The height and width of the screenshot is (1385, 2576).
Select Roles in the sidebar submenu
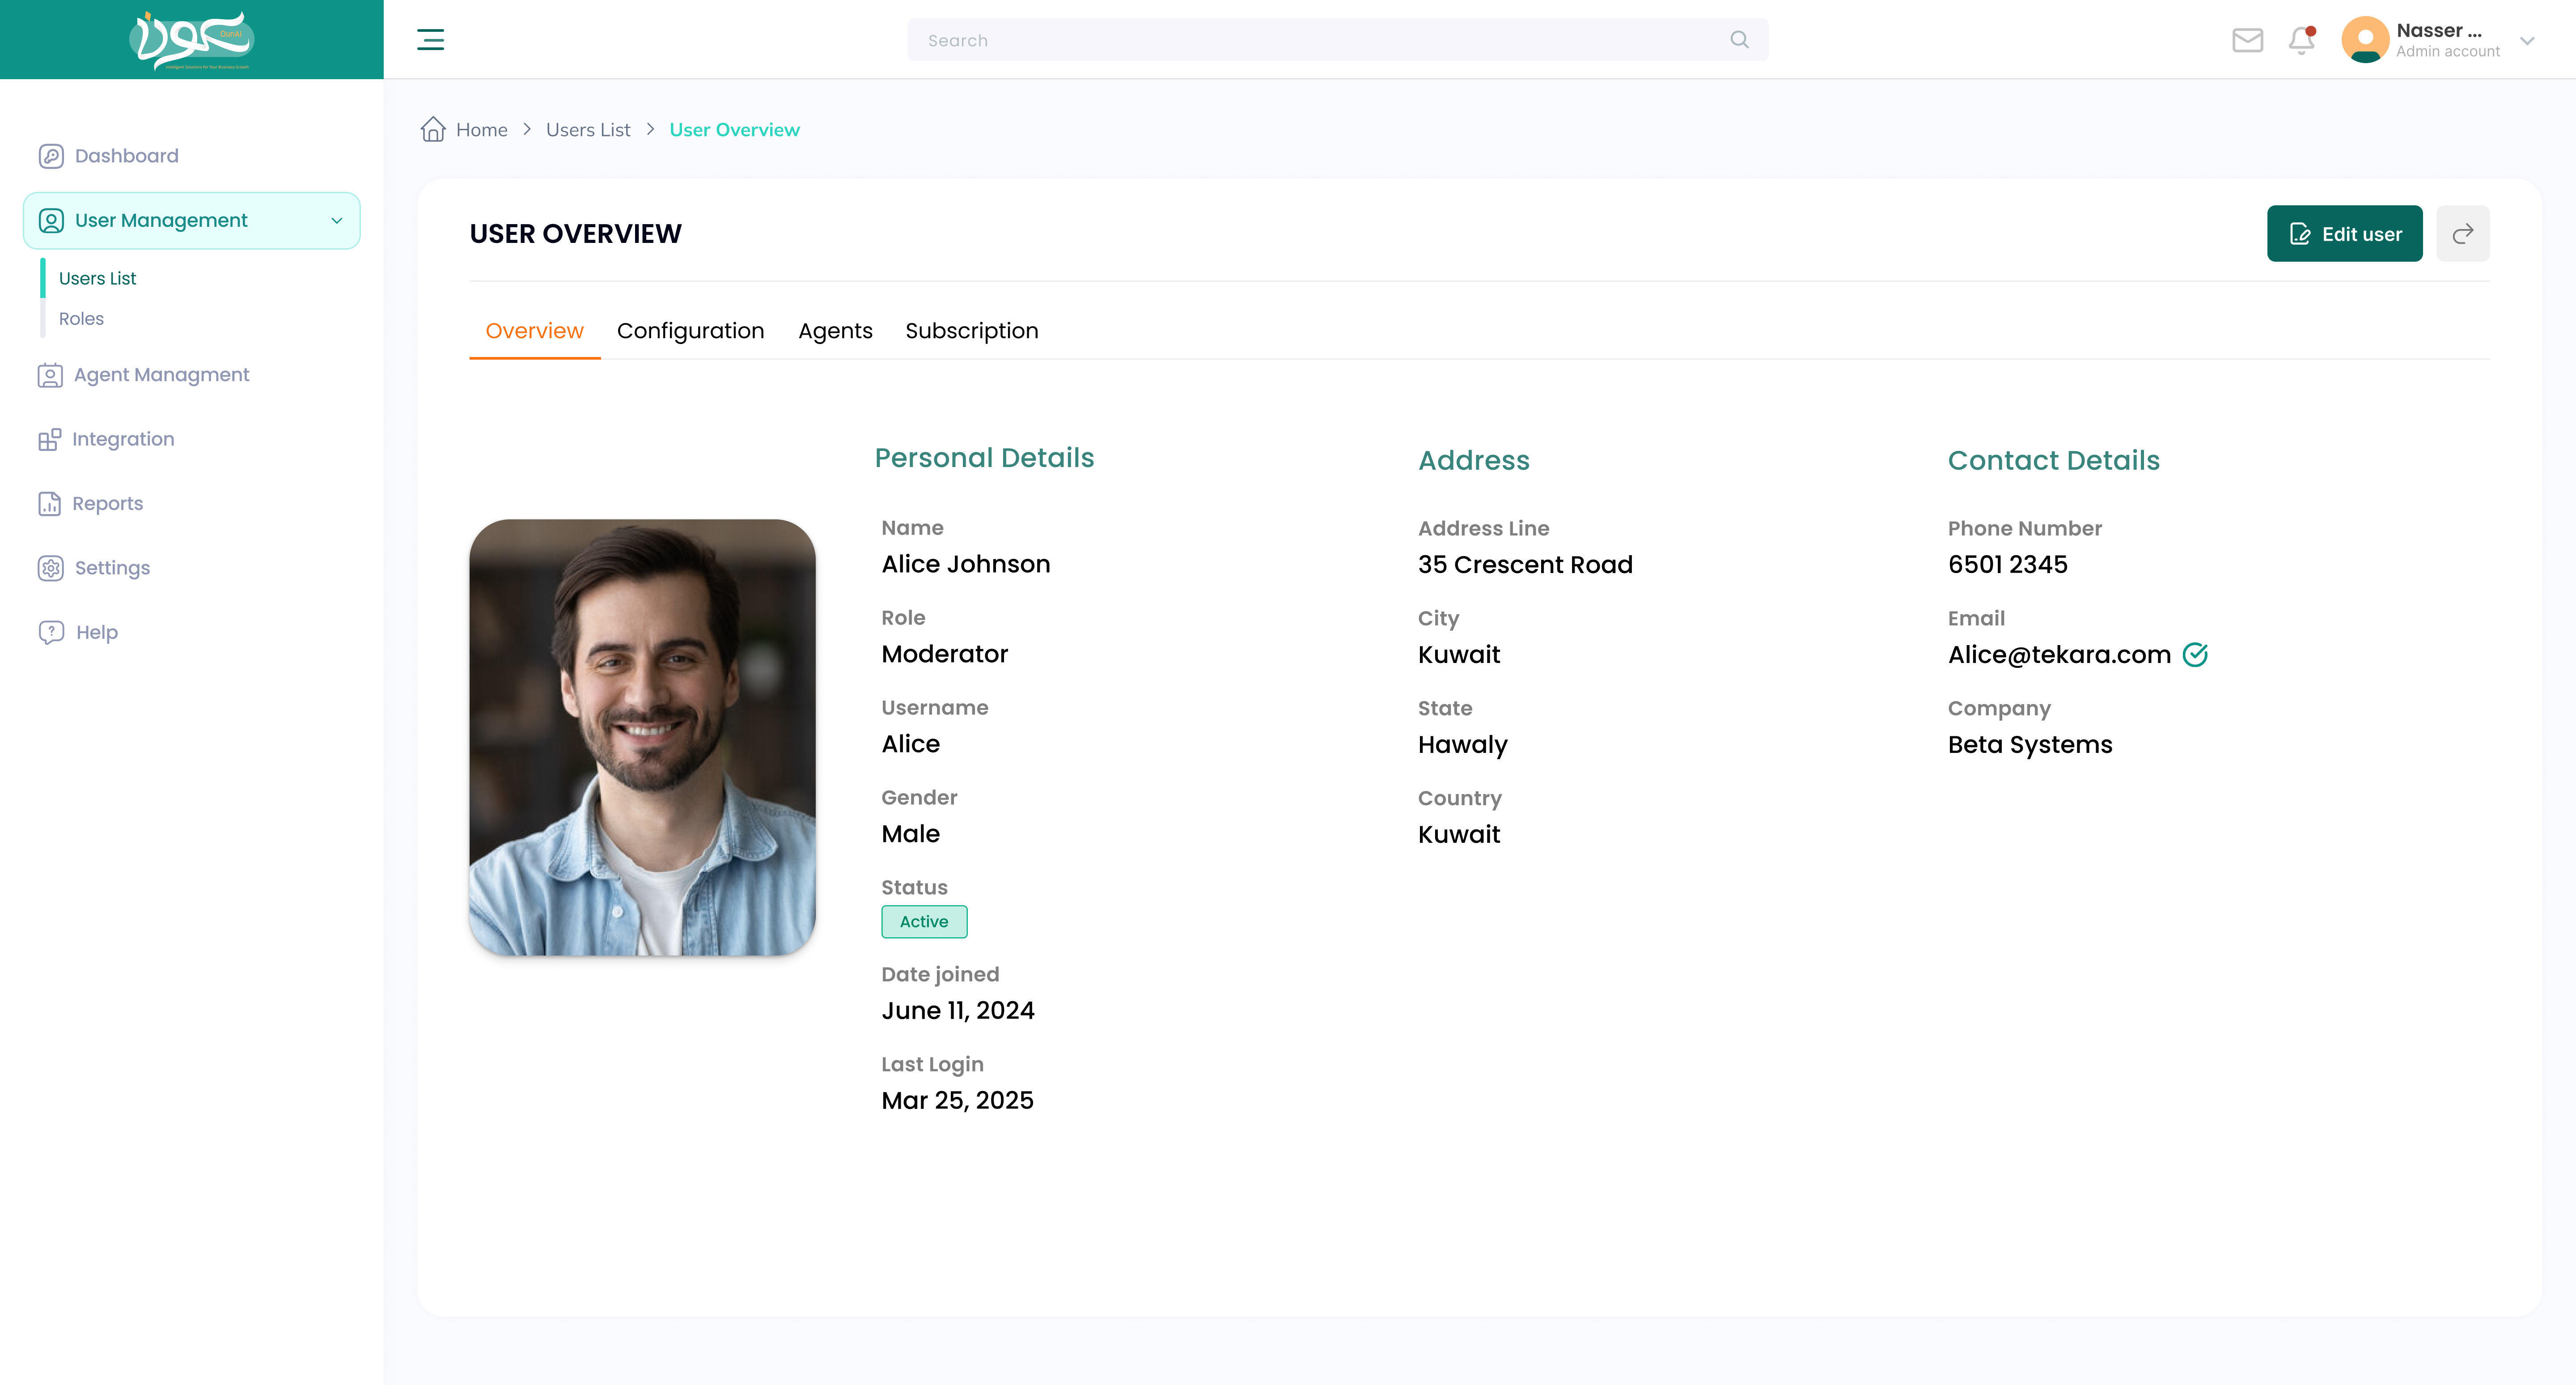click(81, 319)
